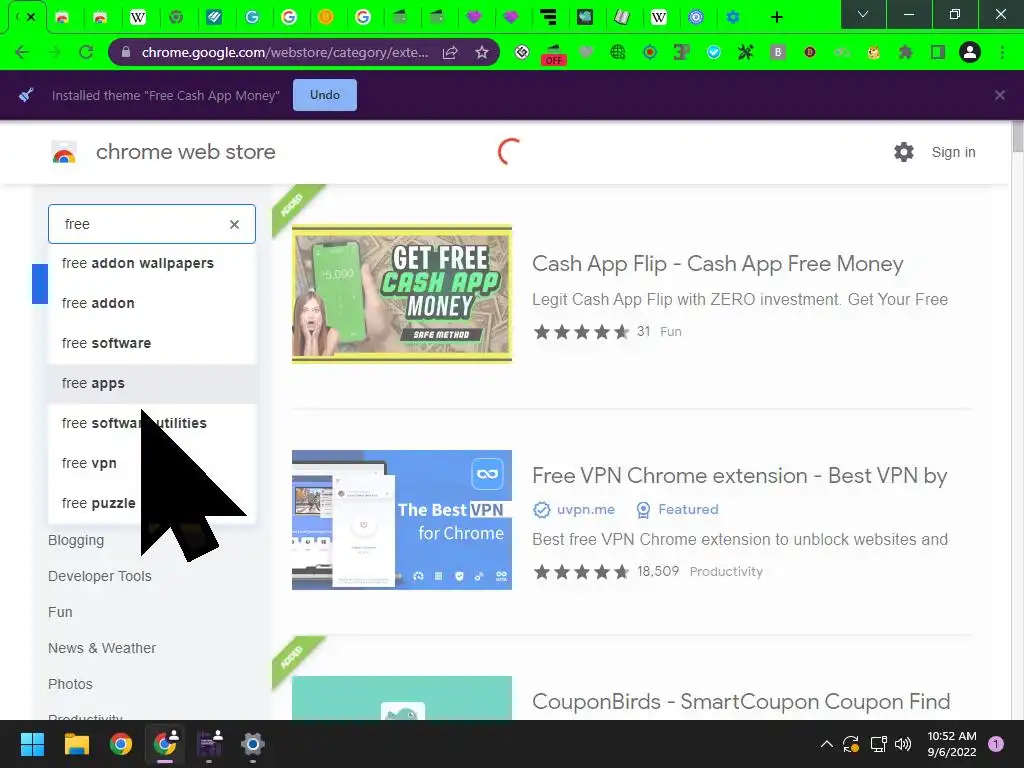Open the crossed tools extension icon

click(x=745, y=52)
